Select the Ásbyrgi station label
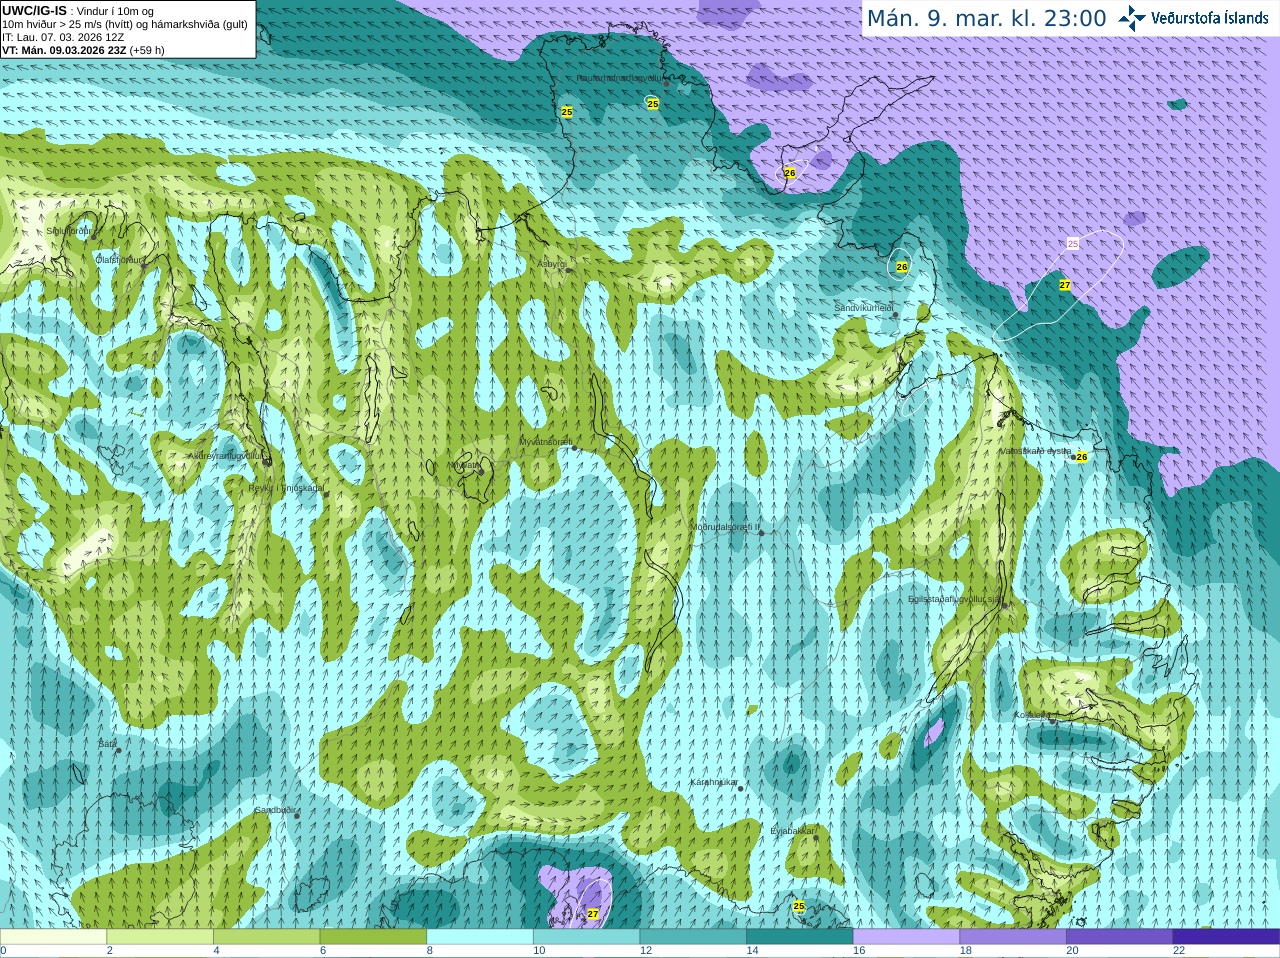The image size is (1280, 958). 552,264
